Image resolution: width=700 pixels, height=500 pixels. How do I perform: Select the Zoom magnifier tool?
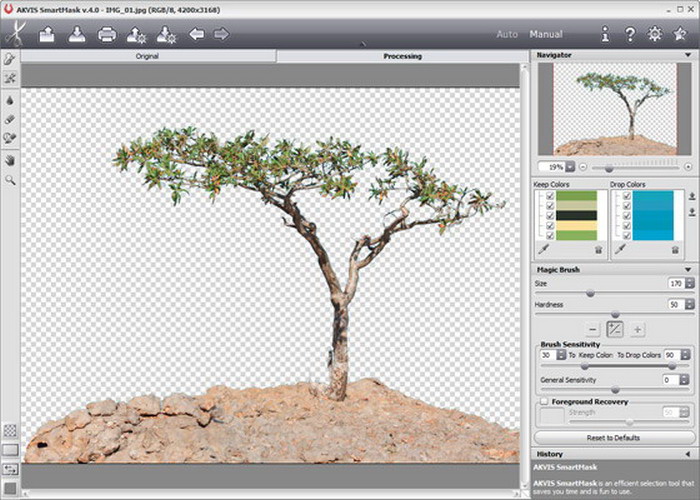(9, 180)
